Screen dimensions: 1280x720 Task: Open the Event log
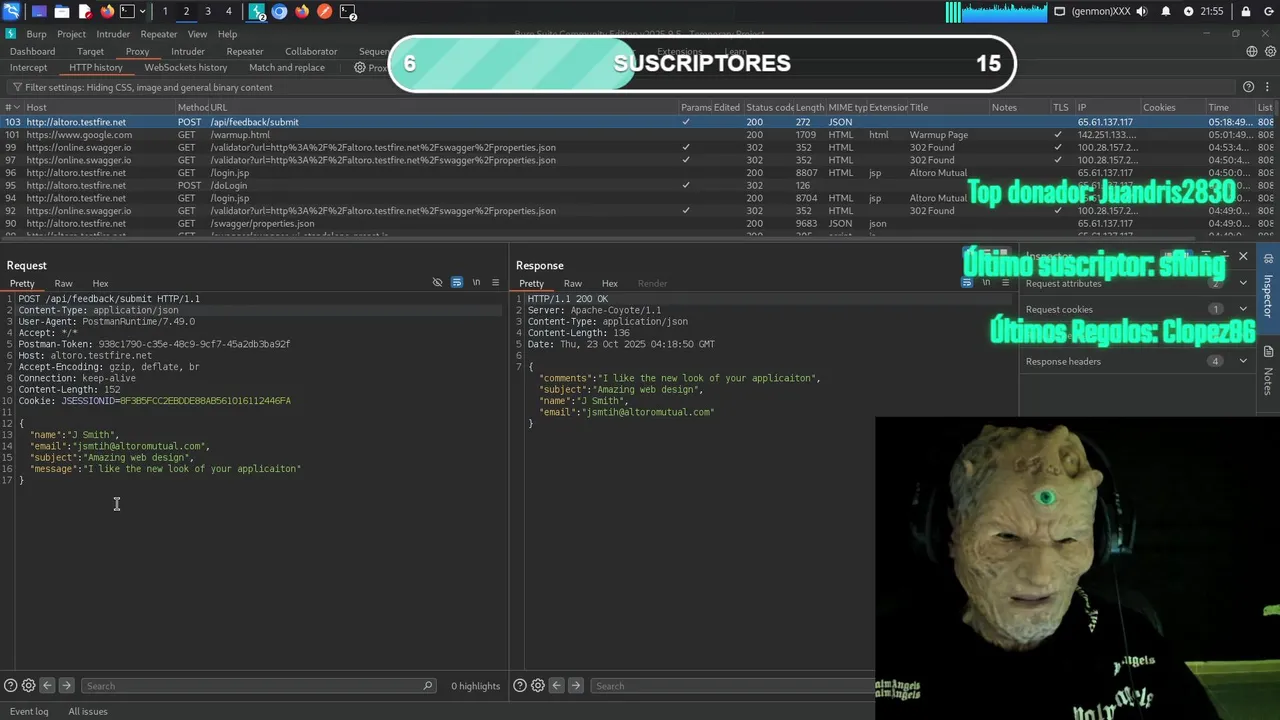coord(29,712)
